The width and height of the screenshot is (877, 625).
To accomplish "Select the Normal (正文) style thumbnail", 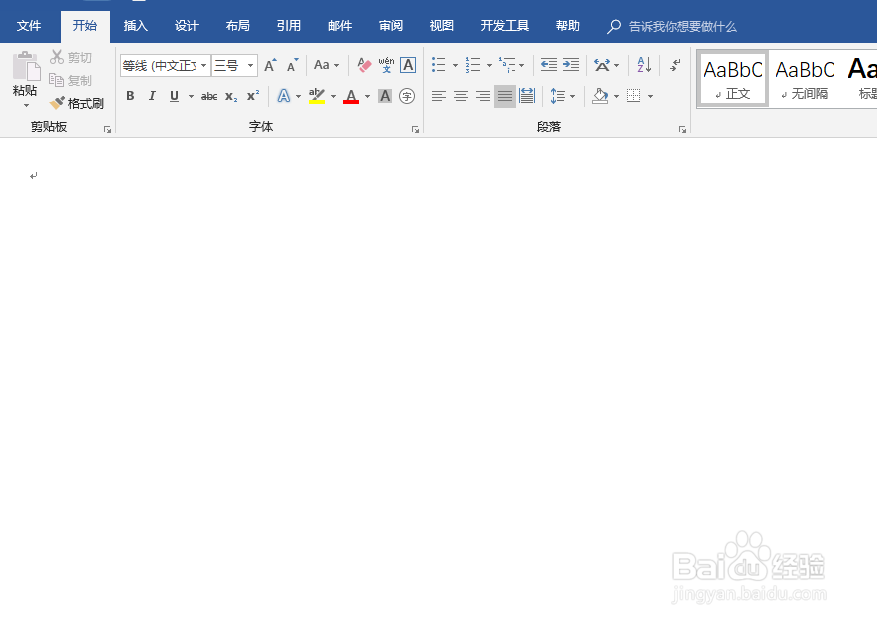I will point(733,78).
